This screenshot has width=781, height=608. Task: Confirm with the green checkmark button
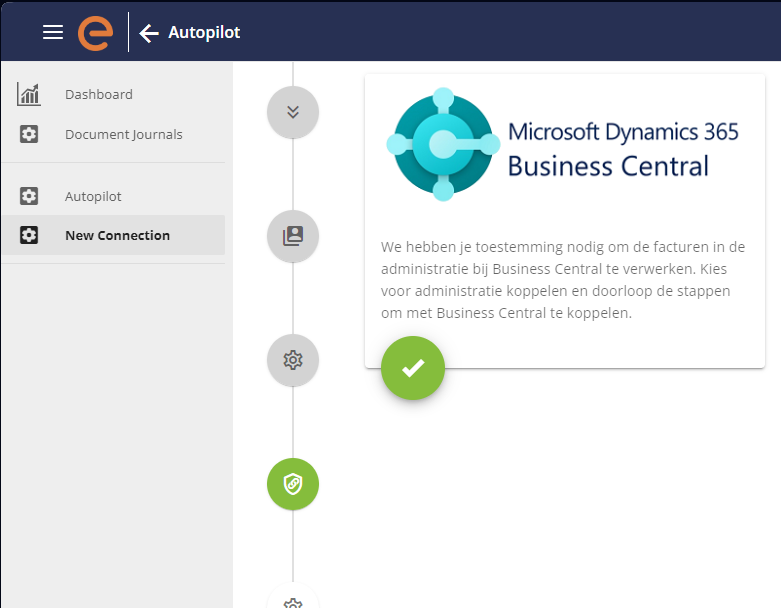[x=413, y=368]
